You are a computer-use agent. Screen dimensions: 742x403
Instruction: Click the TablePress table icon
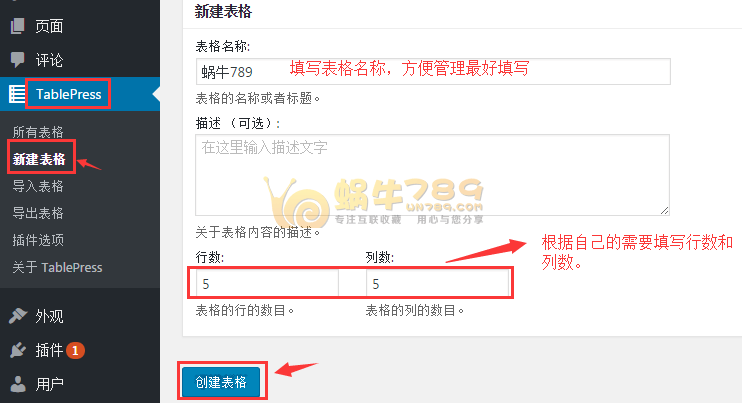point(18,94)
